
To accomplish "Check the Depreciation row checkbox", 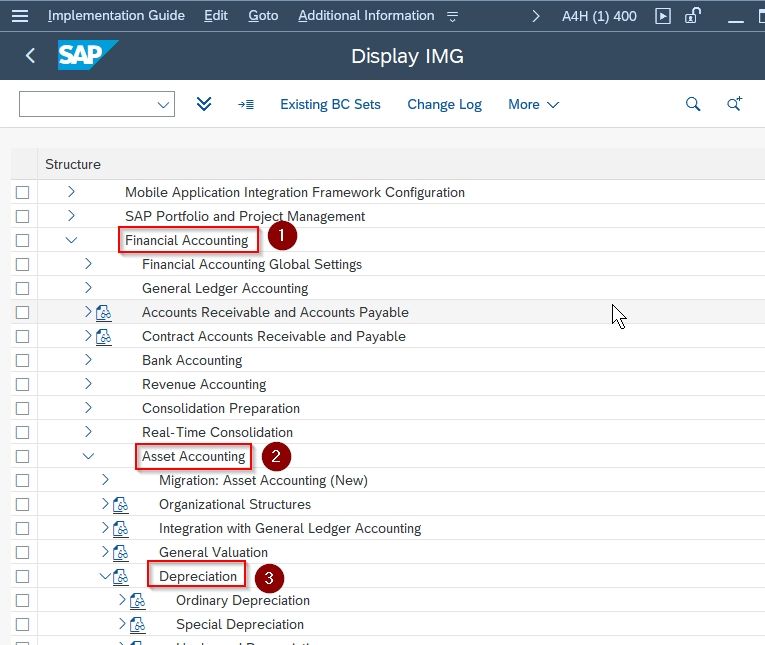I will [22, 577].
